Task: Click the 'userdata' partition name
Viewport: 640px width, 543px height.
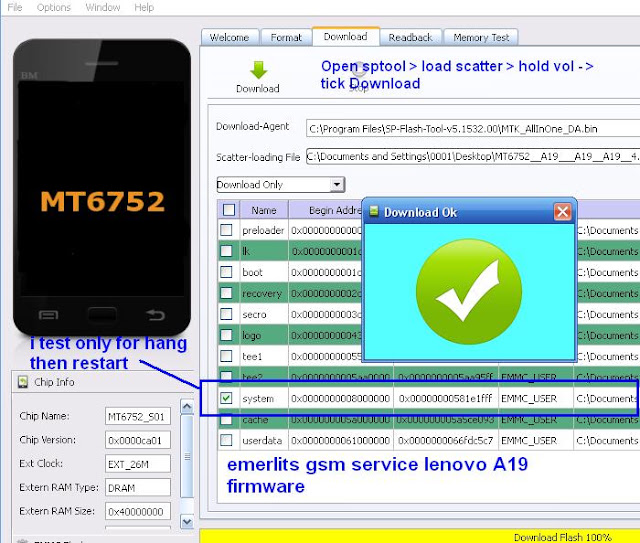Action: [262, 441]
